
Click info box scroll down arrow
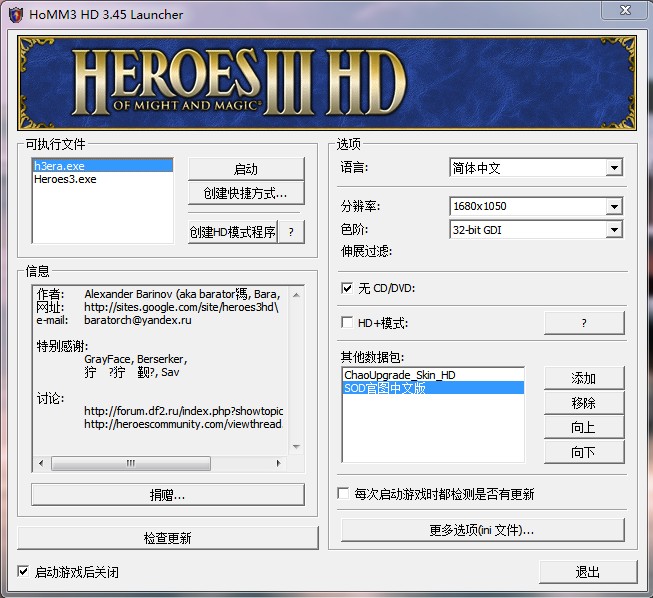point(297,447)
